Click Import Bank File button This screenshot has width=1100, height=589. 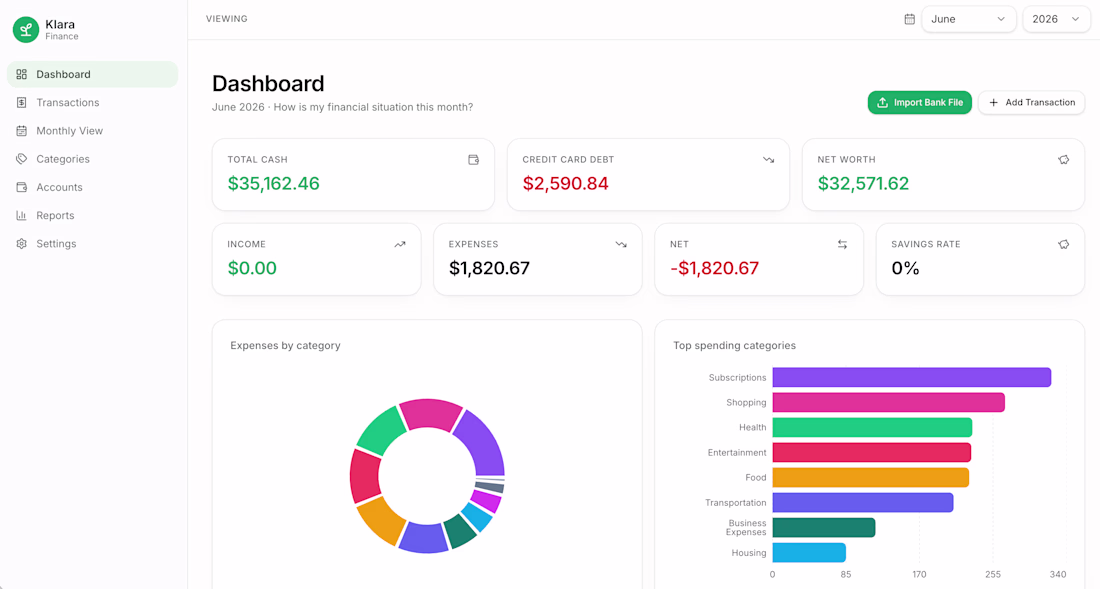(920, 102)
